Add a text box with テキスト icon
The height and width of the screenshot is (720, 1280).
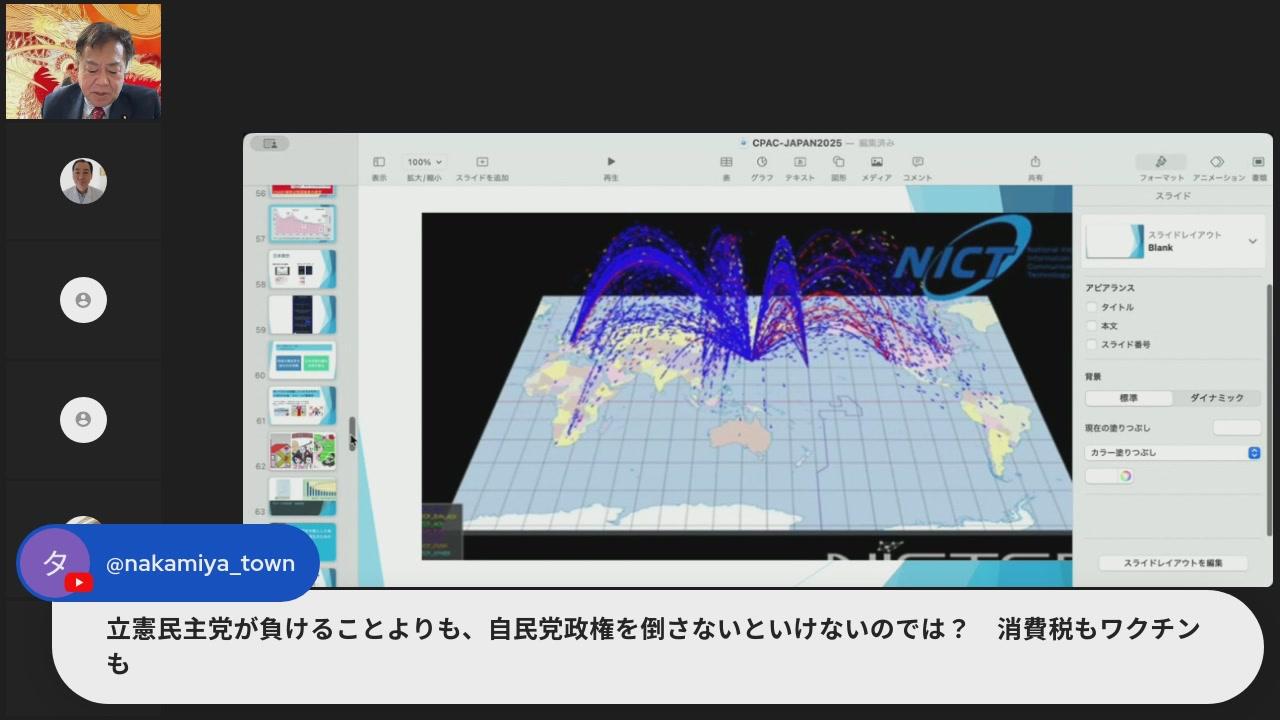(800, 162)
